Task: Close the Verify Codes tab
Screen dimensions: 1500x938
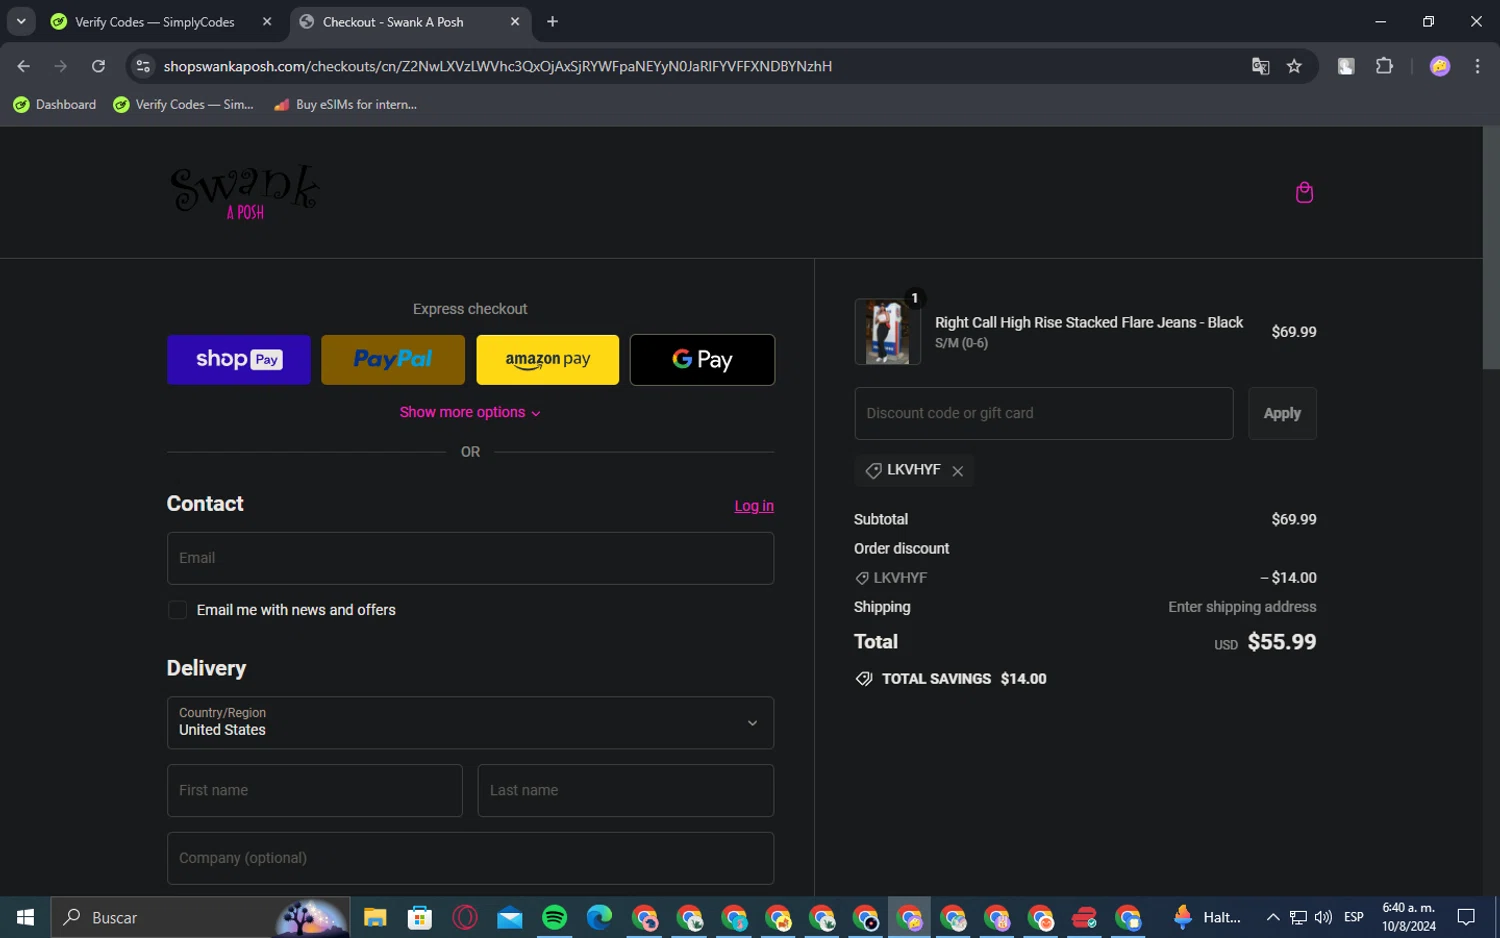Action: pyautogui.click(x=267, y=21)
